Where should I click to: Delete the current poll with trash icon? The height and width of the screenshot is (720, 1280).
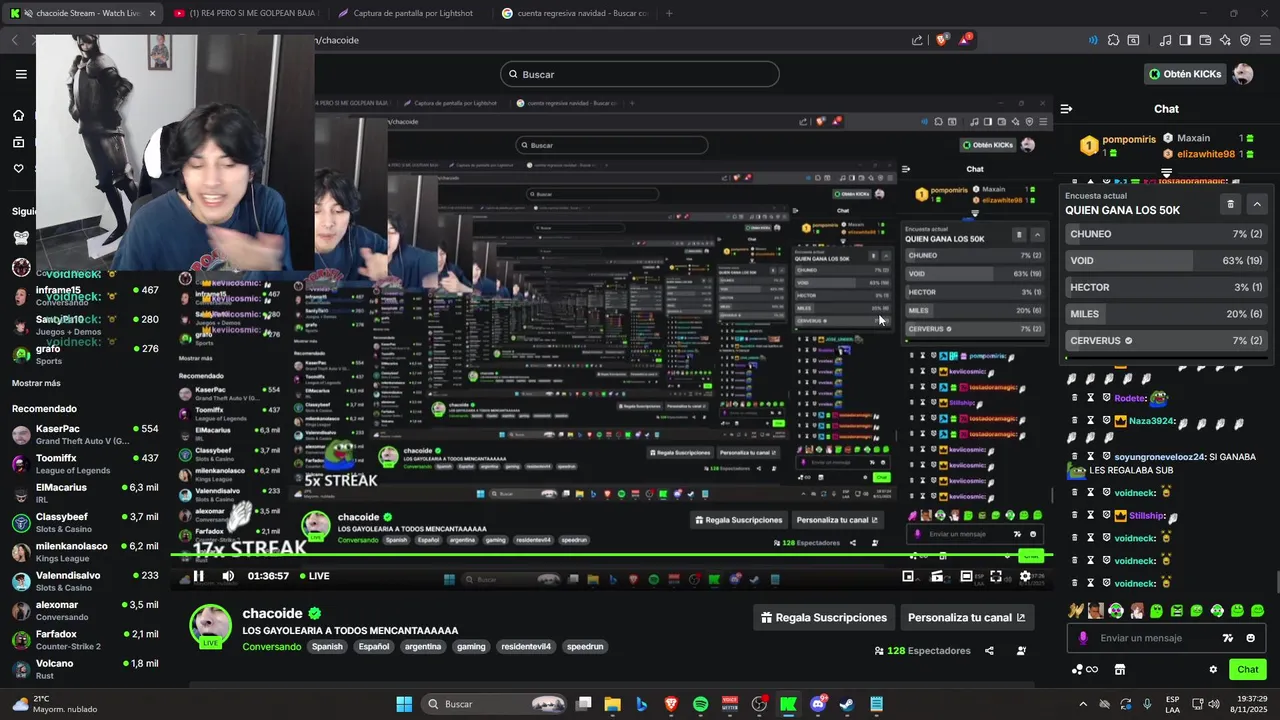coord(1231,204)
